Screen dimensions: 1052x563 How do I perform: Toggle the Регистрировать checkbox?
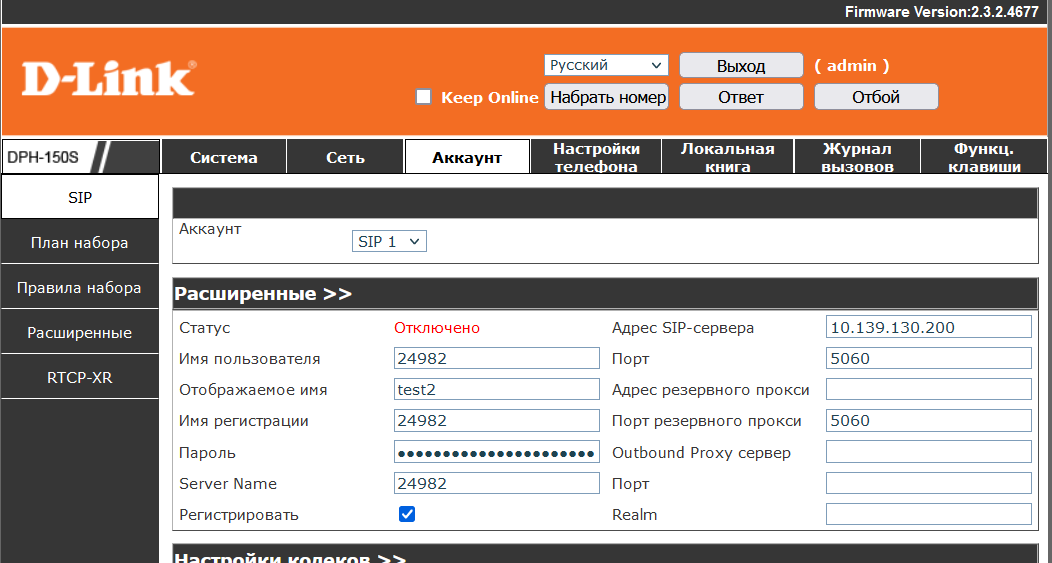coord(407,514)
